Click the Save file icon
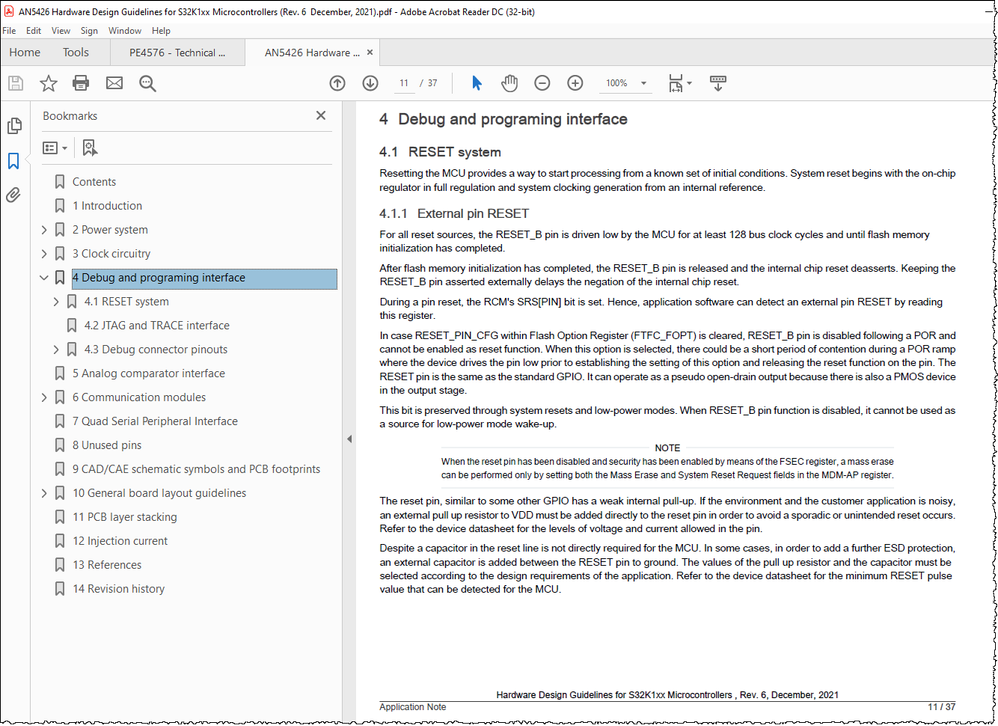Screen dimensions: 998x726 pos(16,83)
